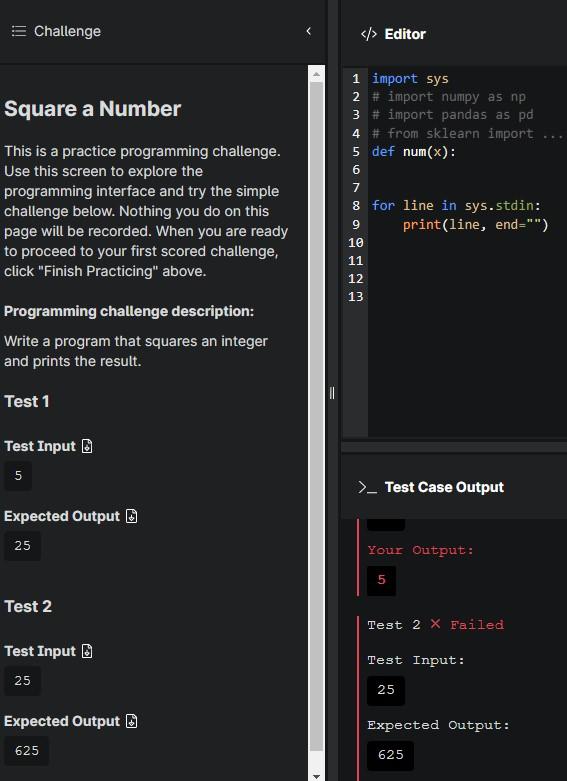Viewport: 567px width, 781px height.
Task: Click the Test Case Output terminal icon
Action: point(367,487)
